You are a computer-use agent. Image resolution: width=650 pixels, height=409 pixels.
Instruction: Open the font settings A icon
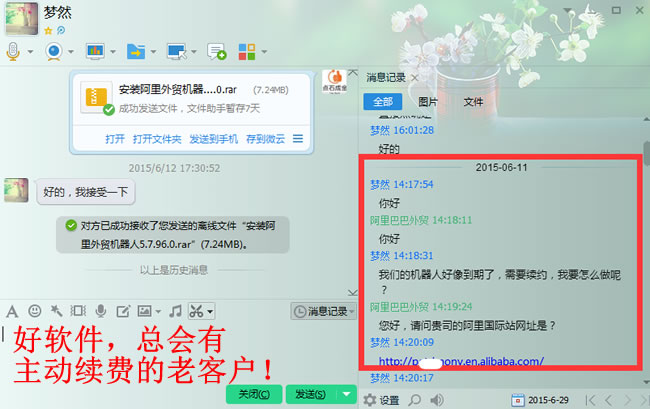12,311
